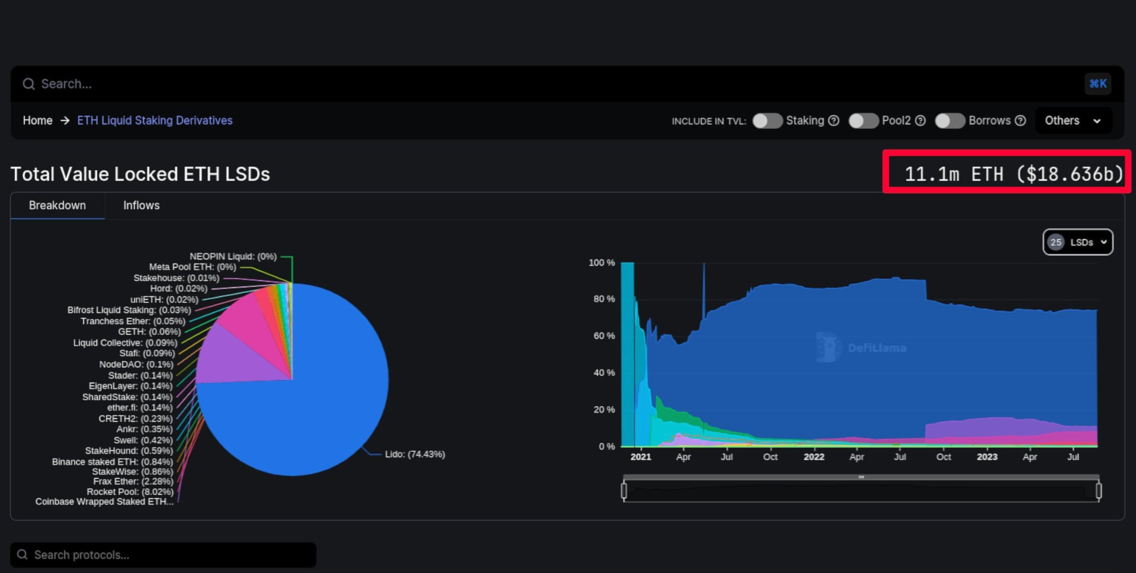Switch to the Breakdown tab

click(57, 206)
